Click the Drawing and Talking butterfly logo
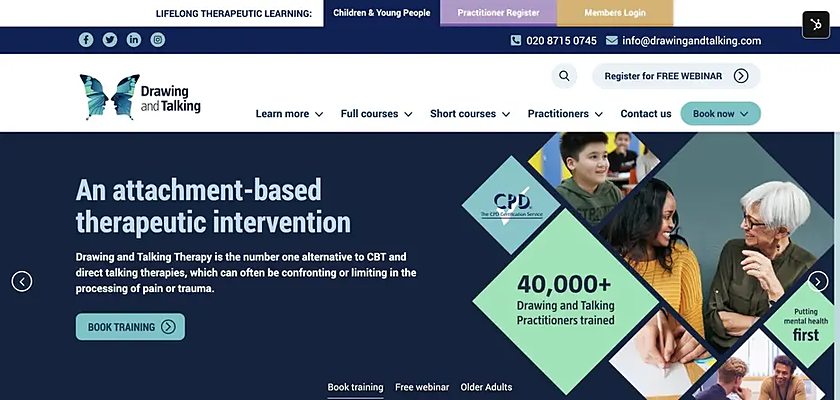Image resolution: width=840 pixels, height=400 pixels. tap(140, 97)
